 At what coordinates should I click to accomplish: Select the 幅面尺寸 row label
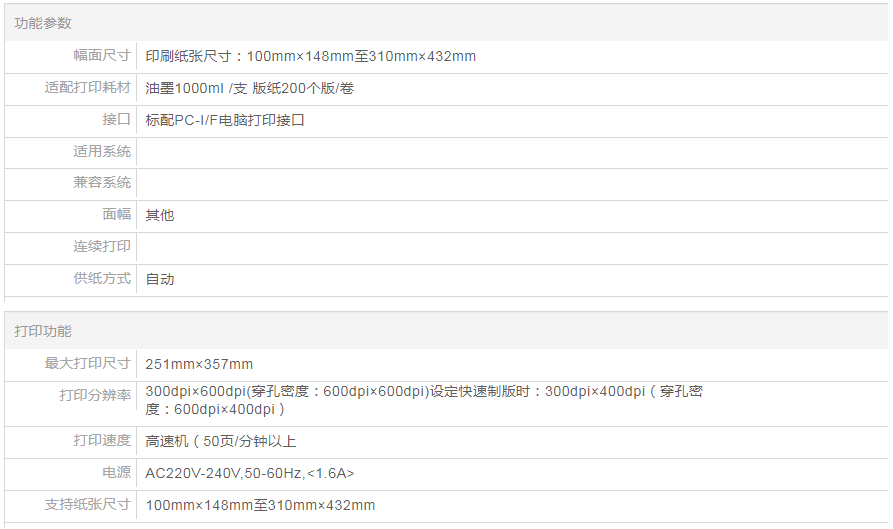point(102,56)
